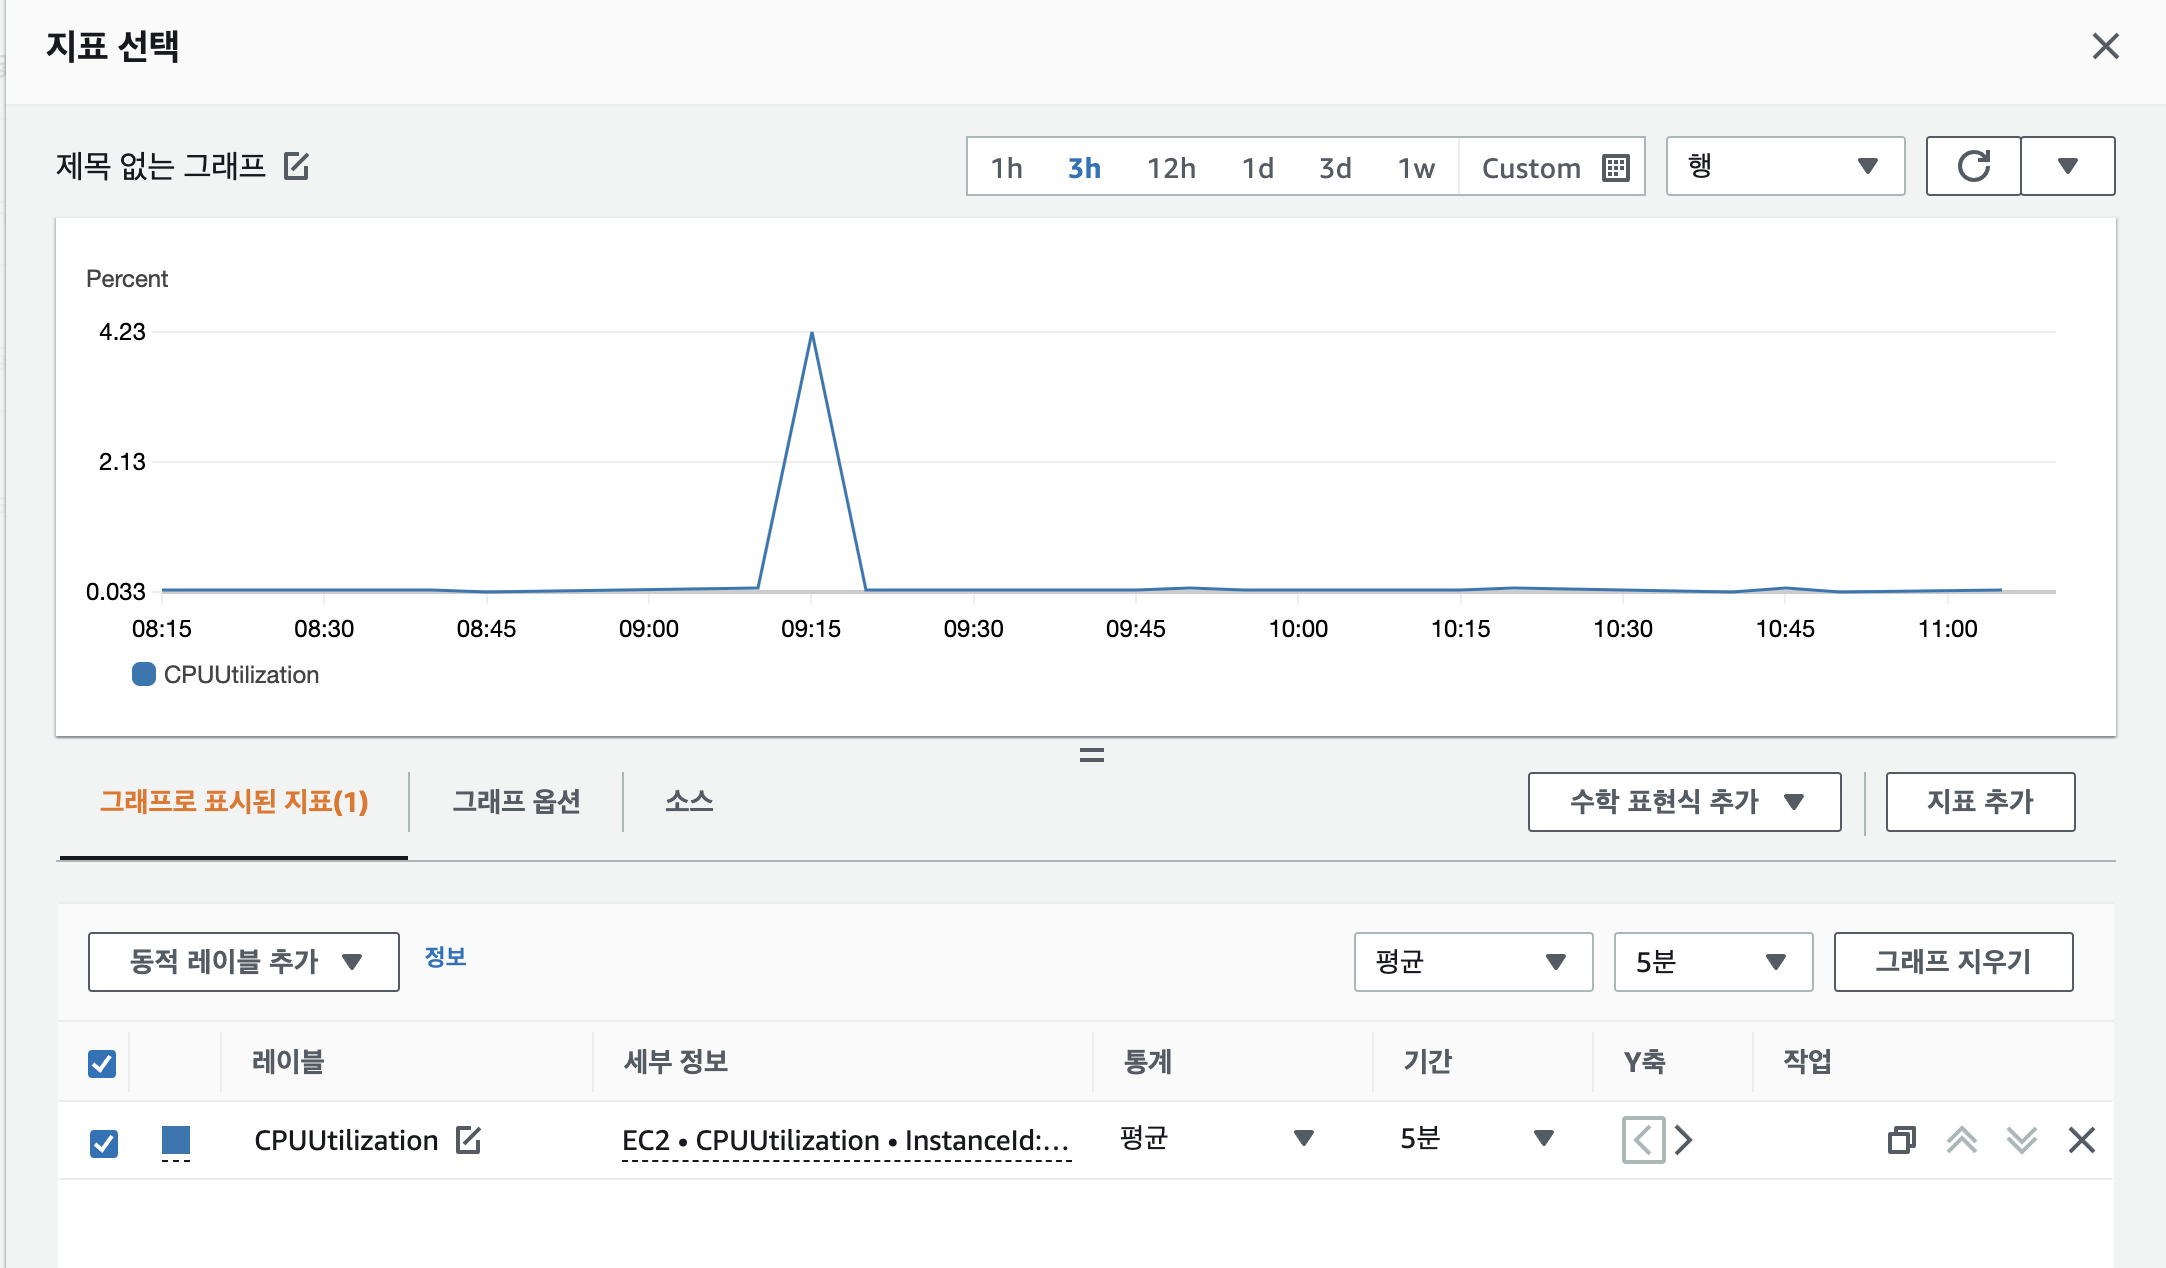Open the graph type dropdown
The image size is (2166, 1268).
[1784, 166]
